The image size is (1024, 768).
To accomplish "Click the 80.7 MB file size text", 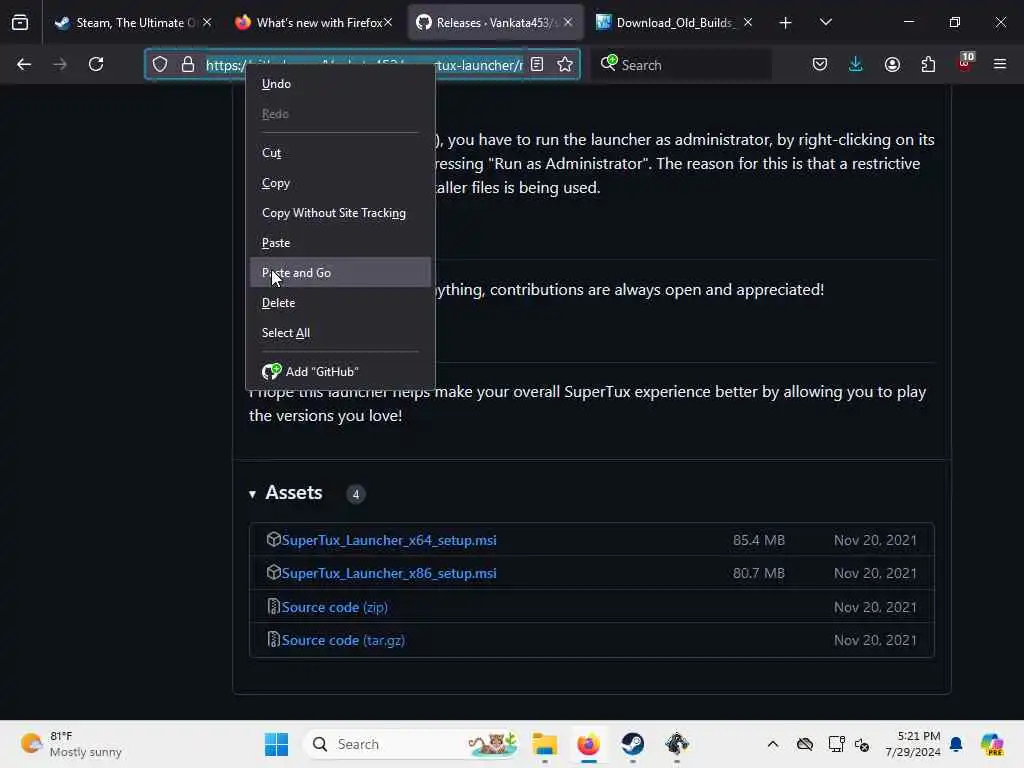I will click(759, 573).
